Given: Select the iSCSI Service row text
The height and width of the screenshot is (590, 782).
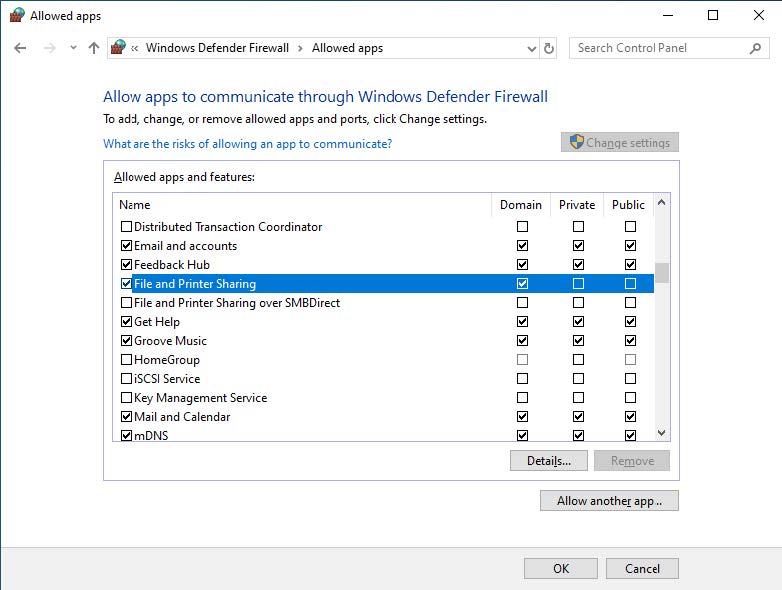Looking at the screenshot, I should click(x=167, y=379).
